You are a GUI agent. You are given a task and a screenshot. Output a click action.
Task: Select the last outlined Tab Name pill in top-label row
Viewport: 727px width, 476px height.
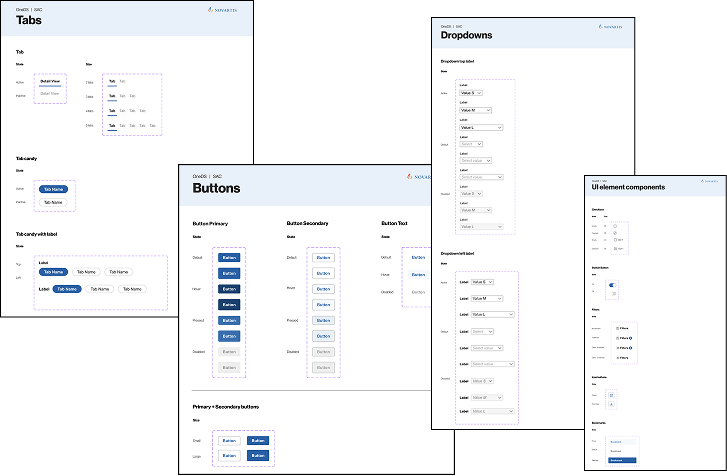coord(119,272)
